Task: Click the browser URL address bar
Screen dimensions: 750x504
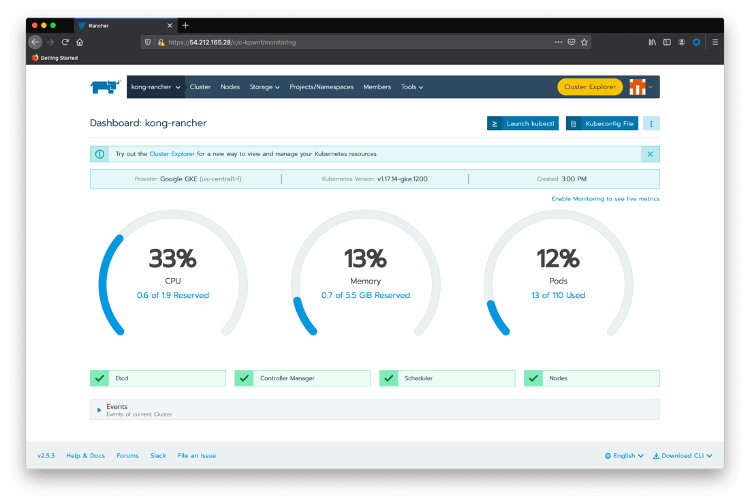Action: (x=350, y=42)
